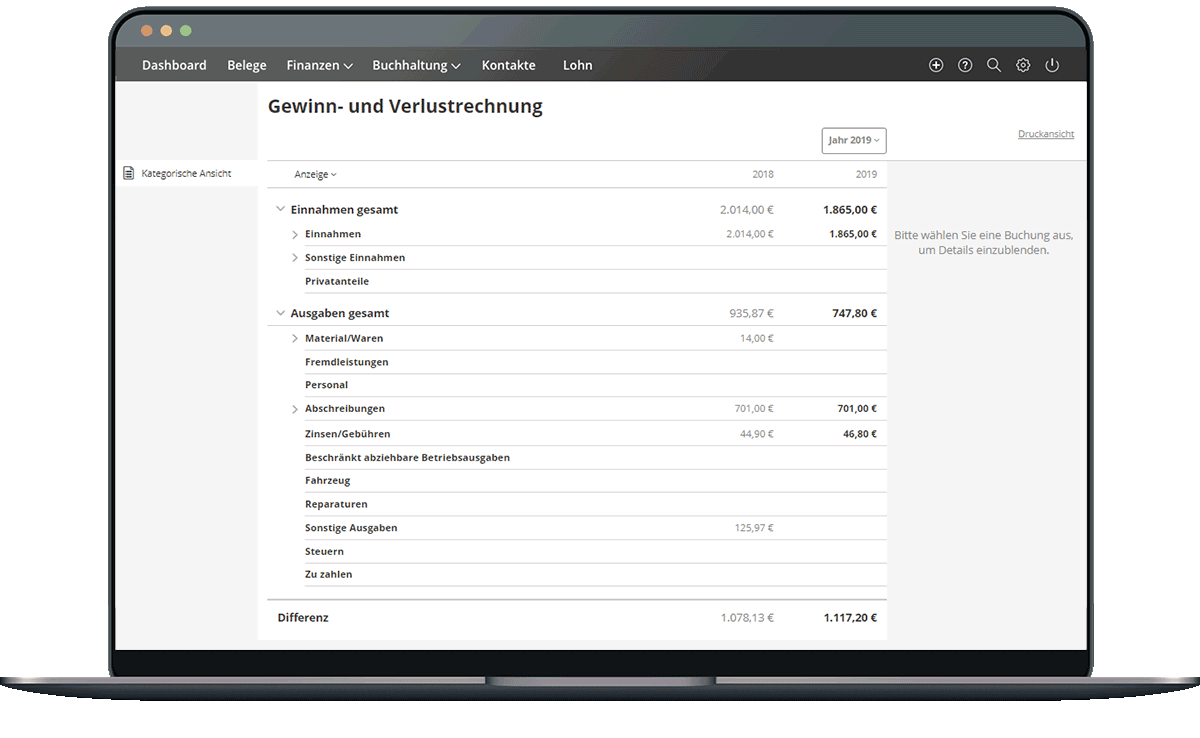Open settings gear icon
The height and width of the screenshot is (738, 1200).
point(1023,65)
